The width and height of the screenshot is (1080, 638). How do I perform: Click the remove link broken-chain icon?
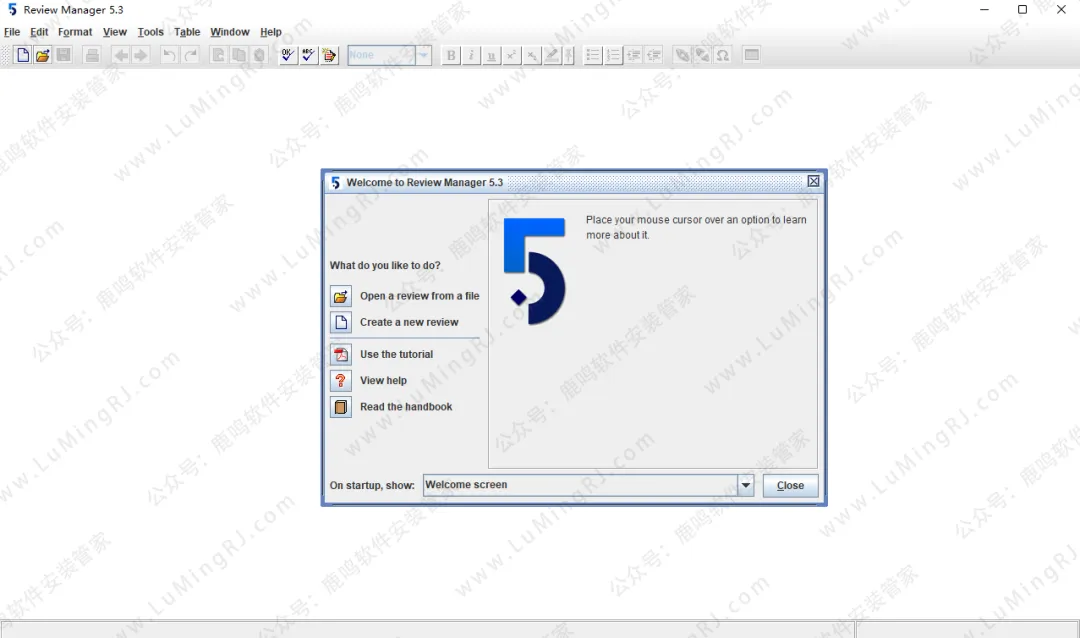click(x=703, y=55)
